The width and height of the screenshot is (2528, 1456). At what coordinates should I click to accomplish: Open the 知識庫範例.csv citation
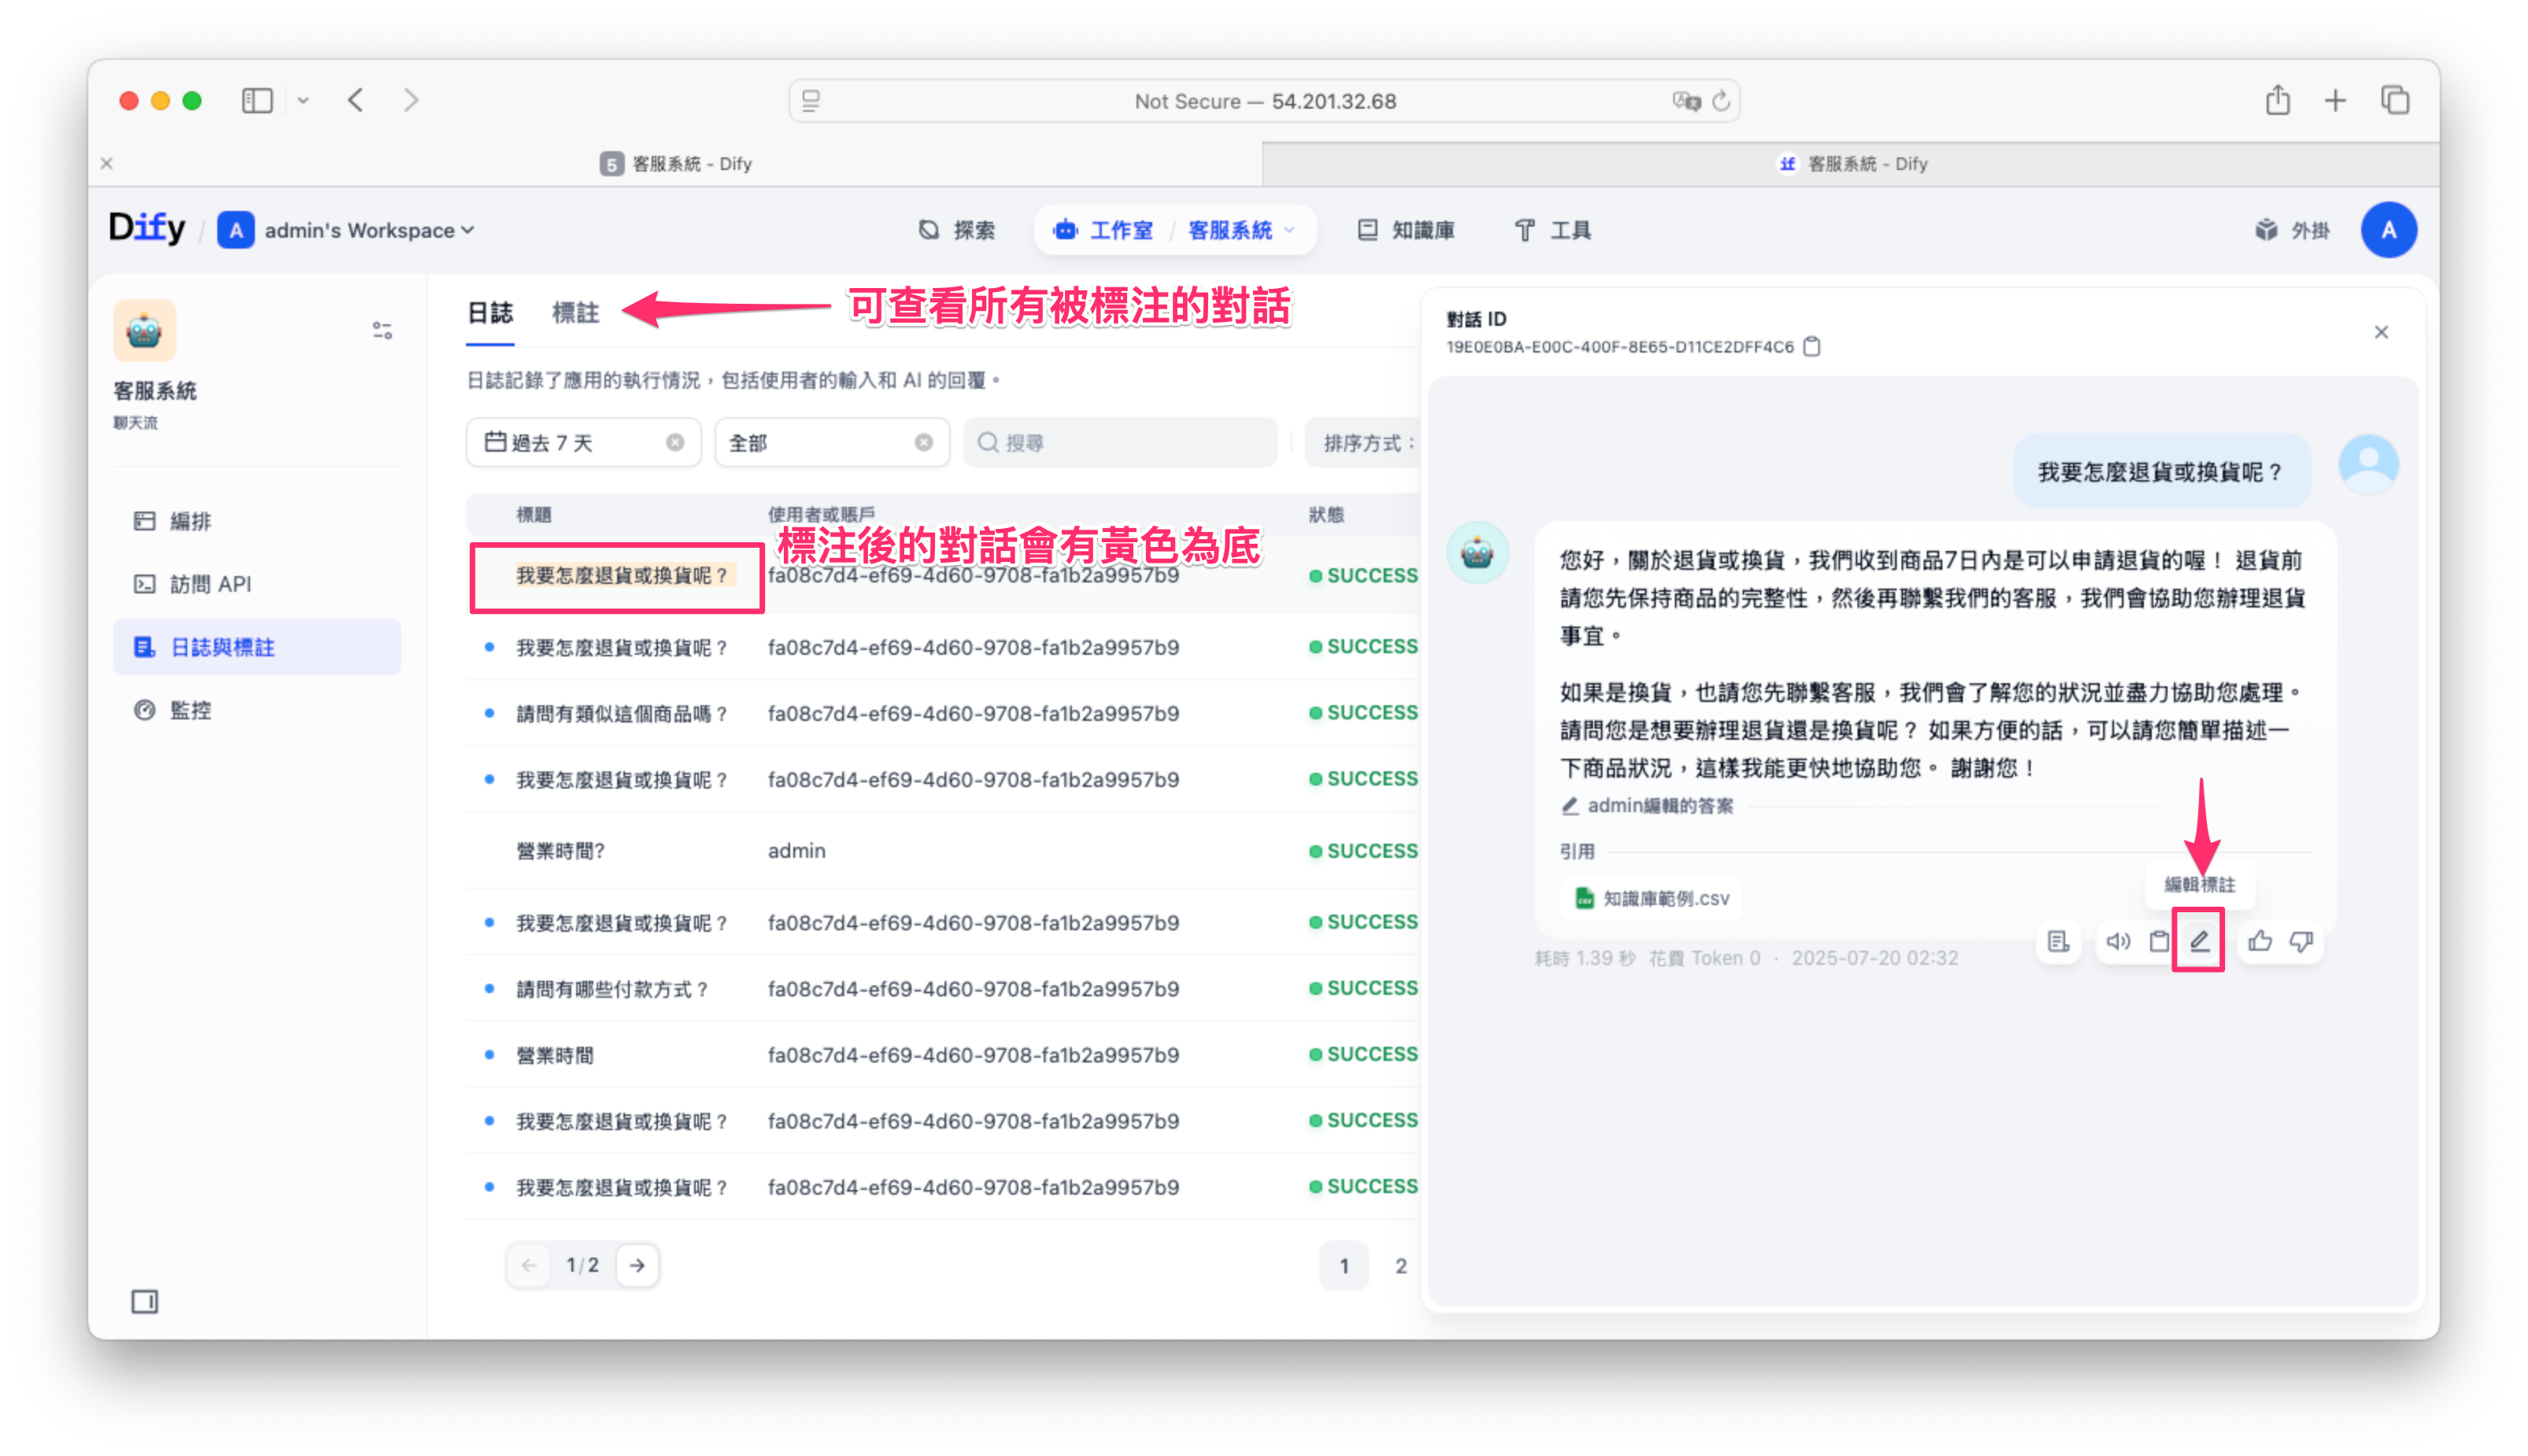(1652, 897)
